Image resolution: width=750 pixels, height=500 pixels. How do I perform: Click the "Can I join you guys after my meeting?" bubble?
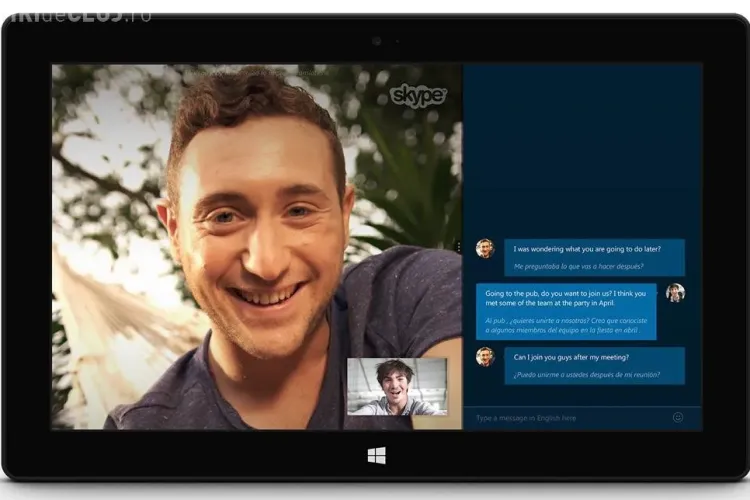coord(585,356)
